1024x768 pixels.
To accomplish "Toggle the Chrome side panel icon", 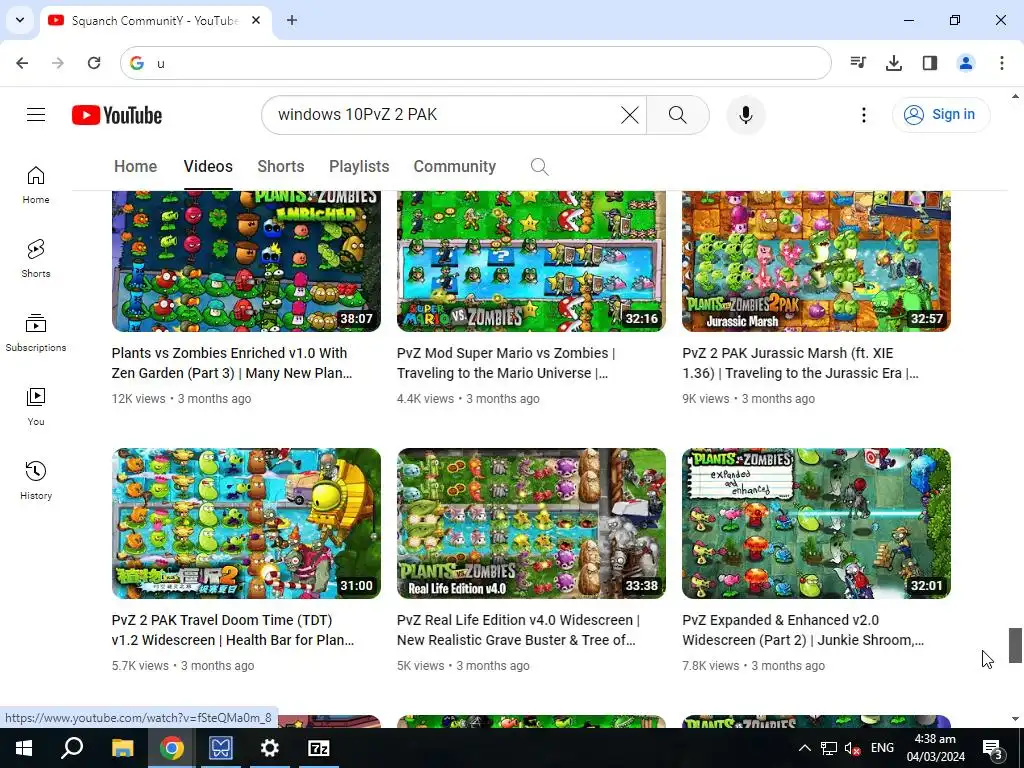I will click(x=930, y=63).
